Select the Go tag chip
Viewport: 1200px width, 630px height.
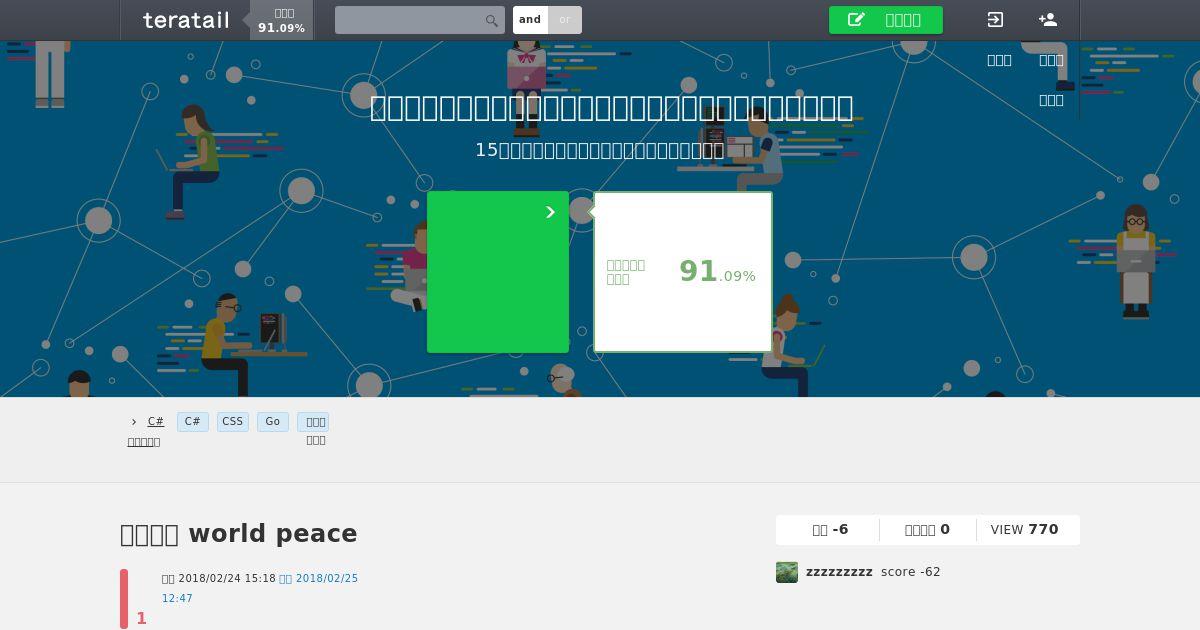tap(273, 422)
